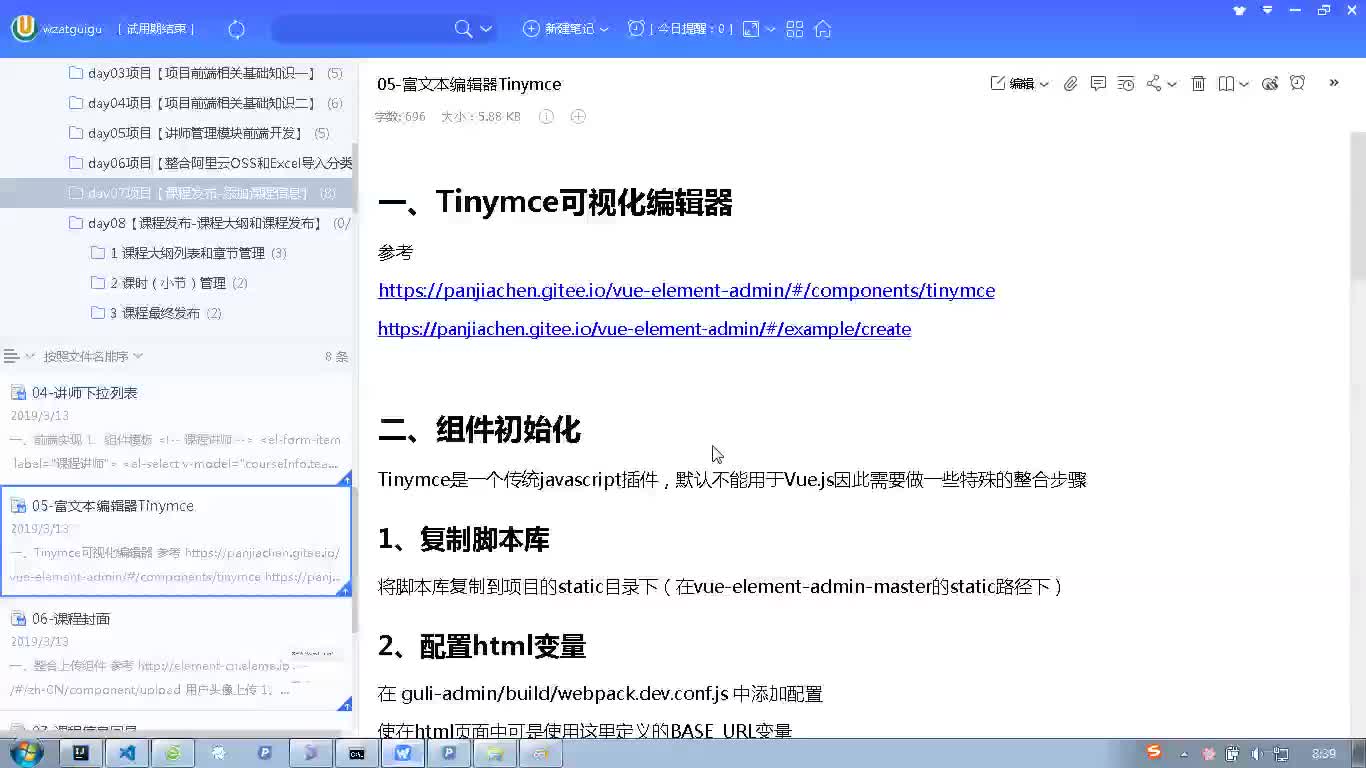Expand more toolbar items double-chevron
The image size is (1366, 768).
tap(1334, 83)
